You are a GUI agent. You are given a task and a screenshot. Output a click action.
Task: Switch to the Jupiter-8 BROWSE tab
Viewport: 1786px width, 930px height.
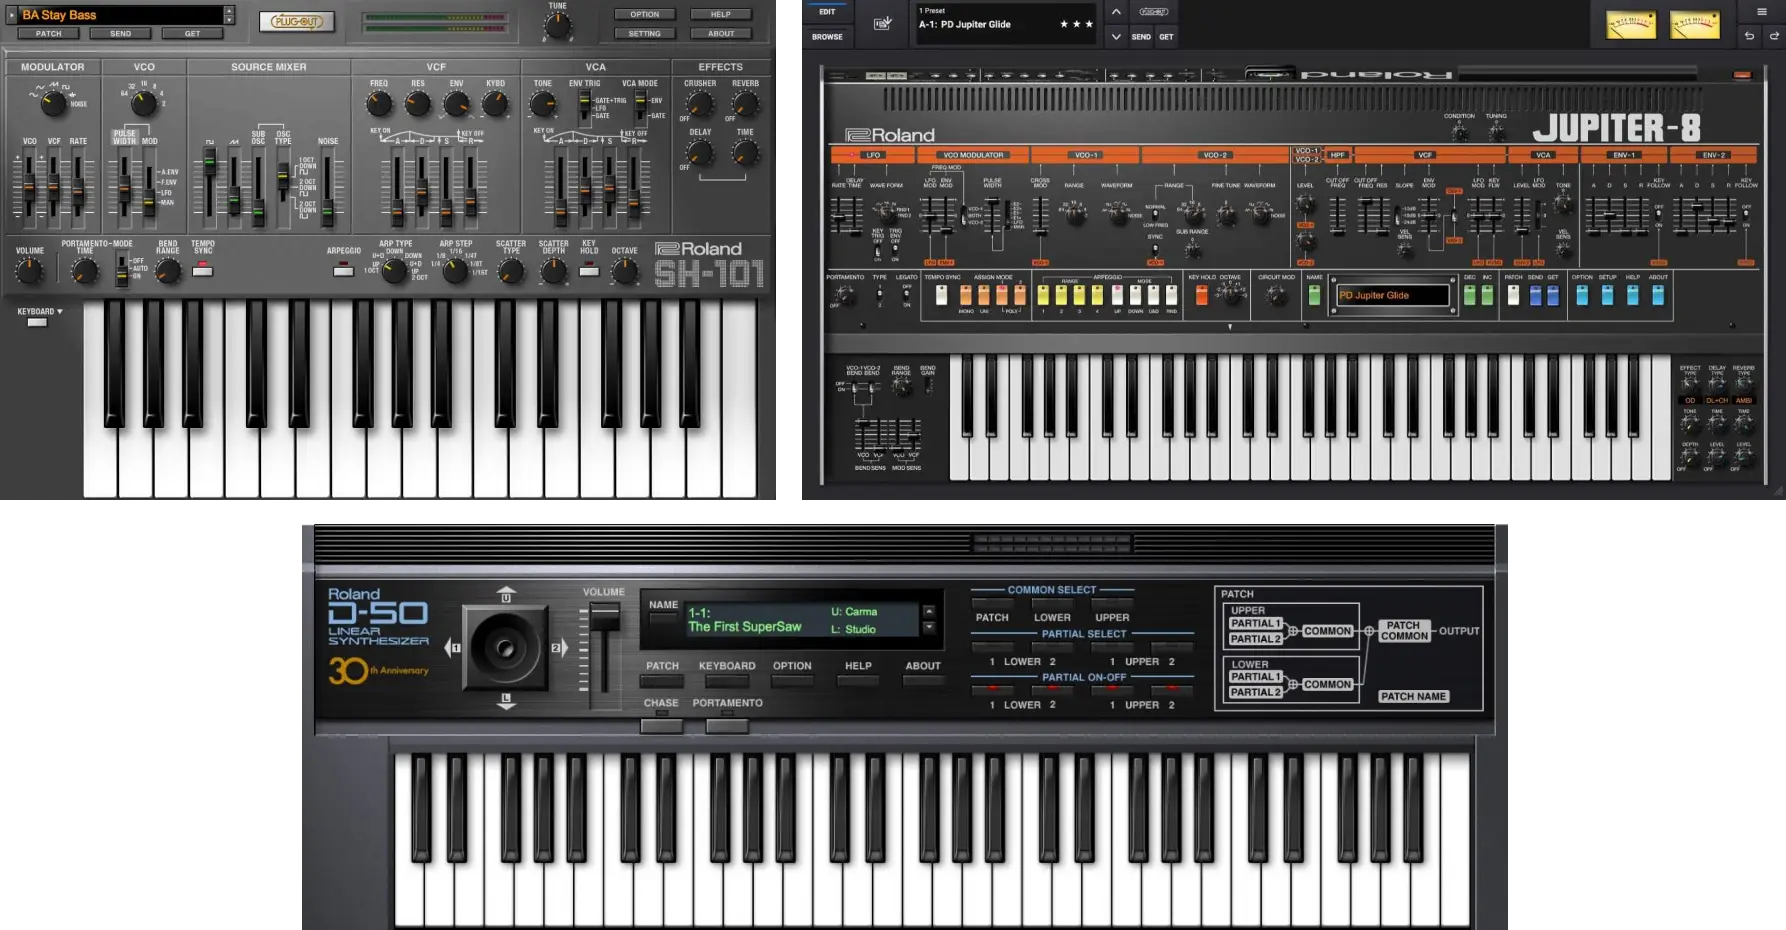point(827,37)
